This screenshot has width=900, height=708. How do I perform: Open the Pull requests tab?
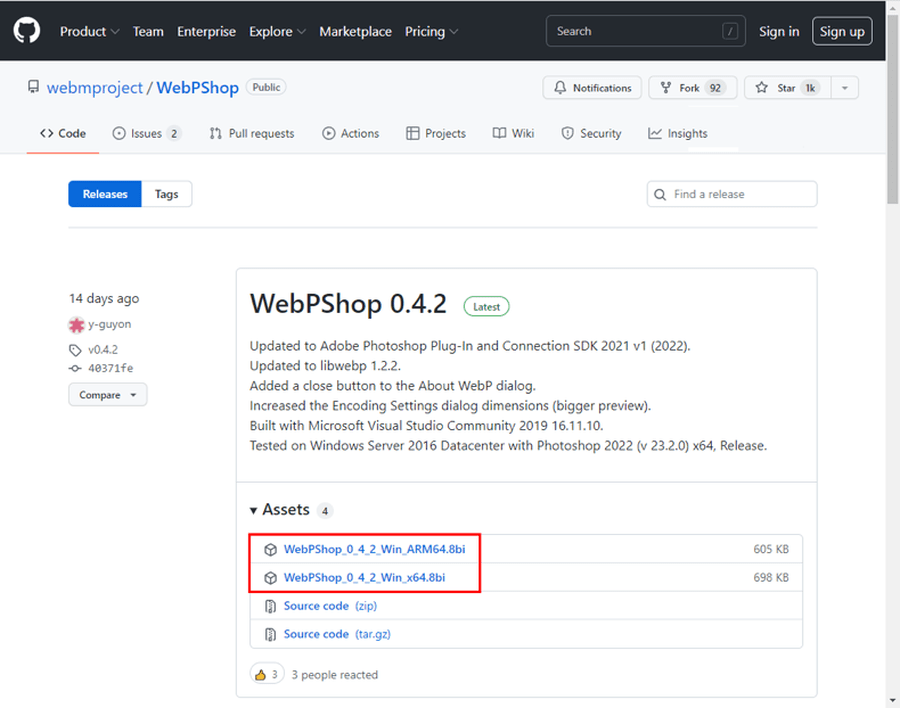pos(251,133)
